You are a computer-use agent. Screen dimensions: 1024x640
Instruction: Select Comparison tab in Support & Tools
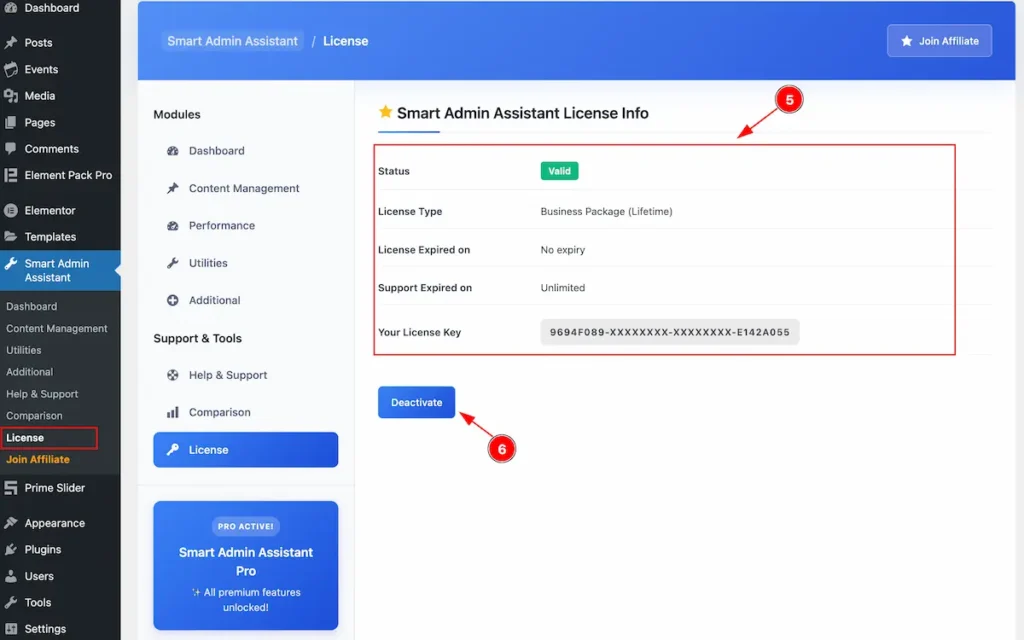(246, 412)
